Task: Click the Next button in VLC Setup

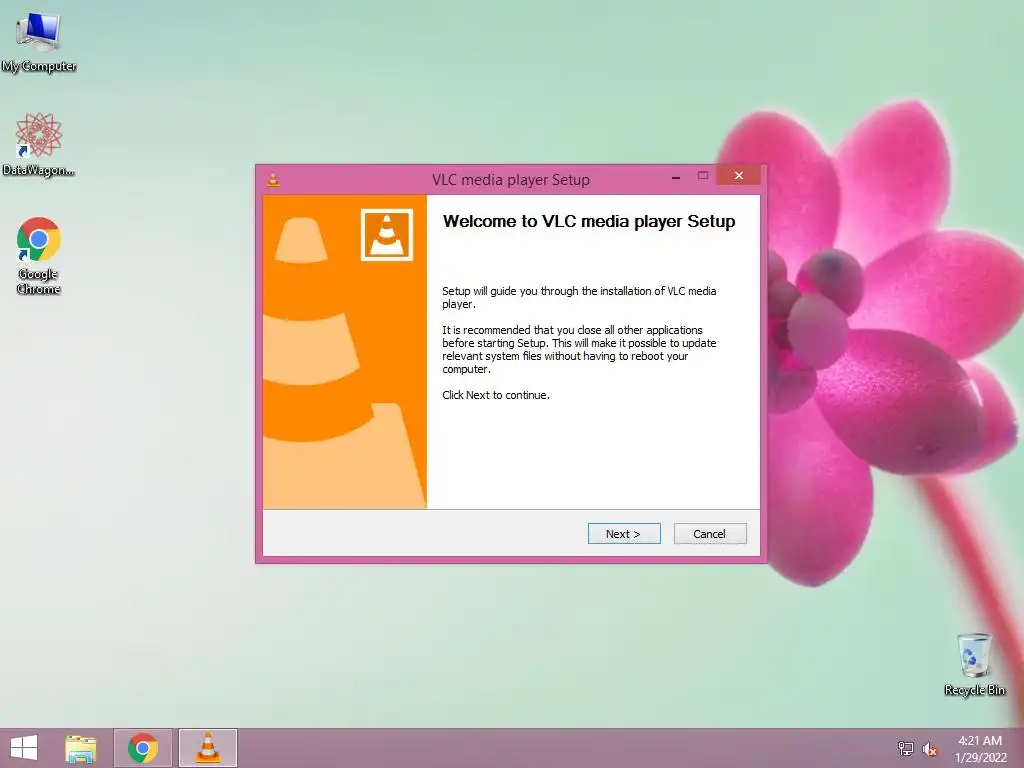Action: [x=624, y=534]
